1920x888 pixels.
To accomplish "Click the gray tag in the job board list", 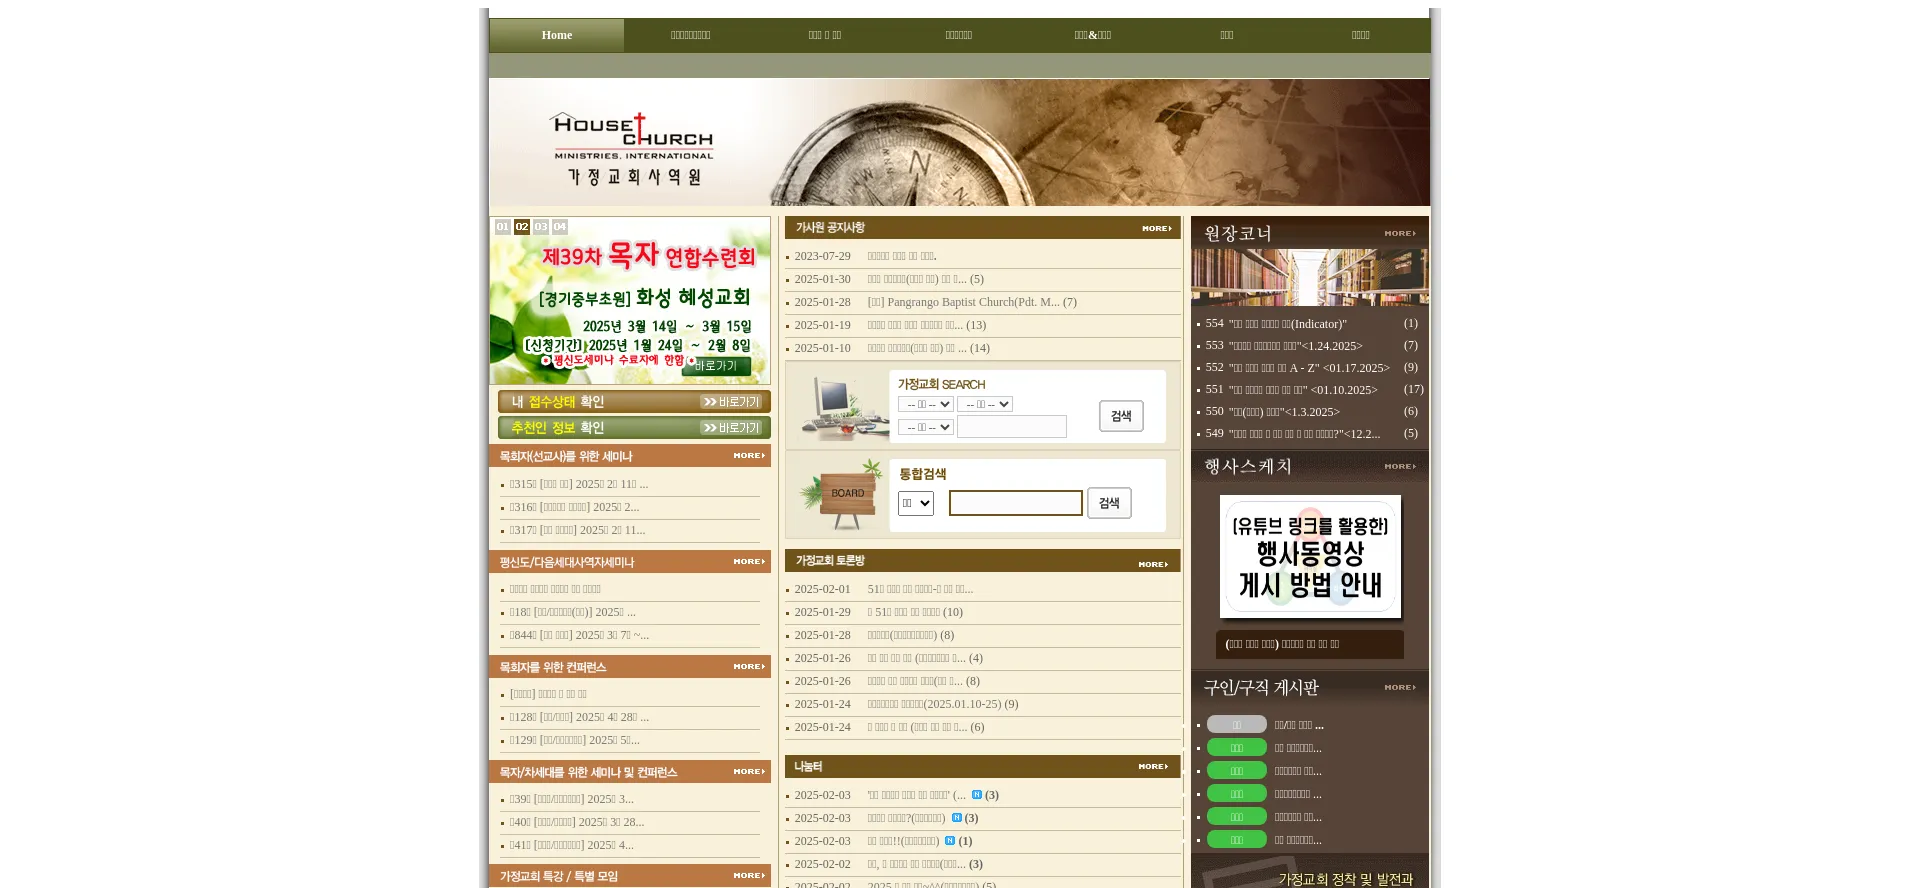I will 1237,725.
